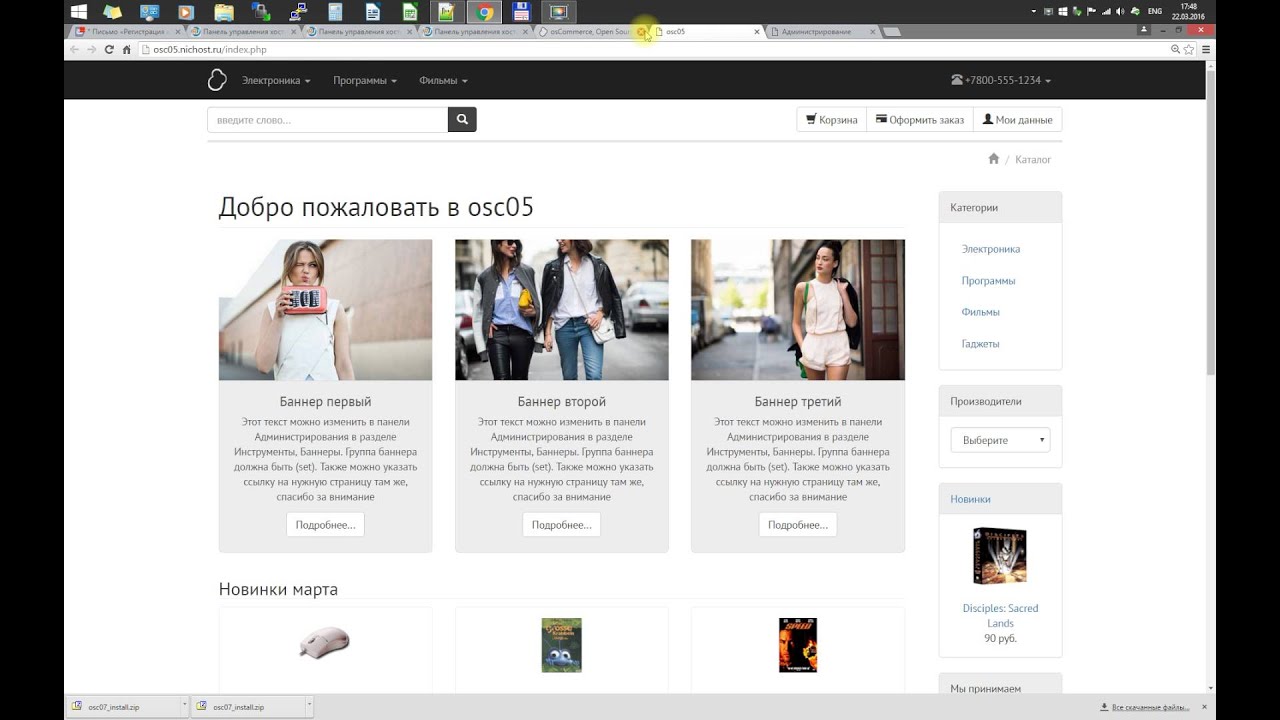Click the Баннер второй image

coord(562,310)
